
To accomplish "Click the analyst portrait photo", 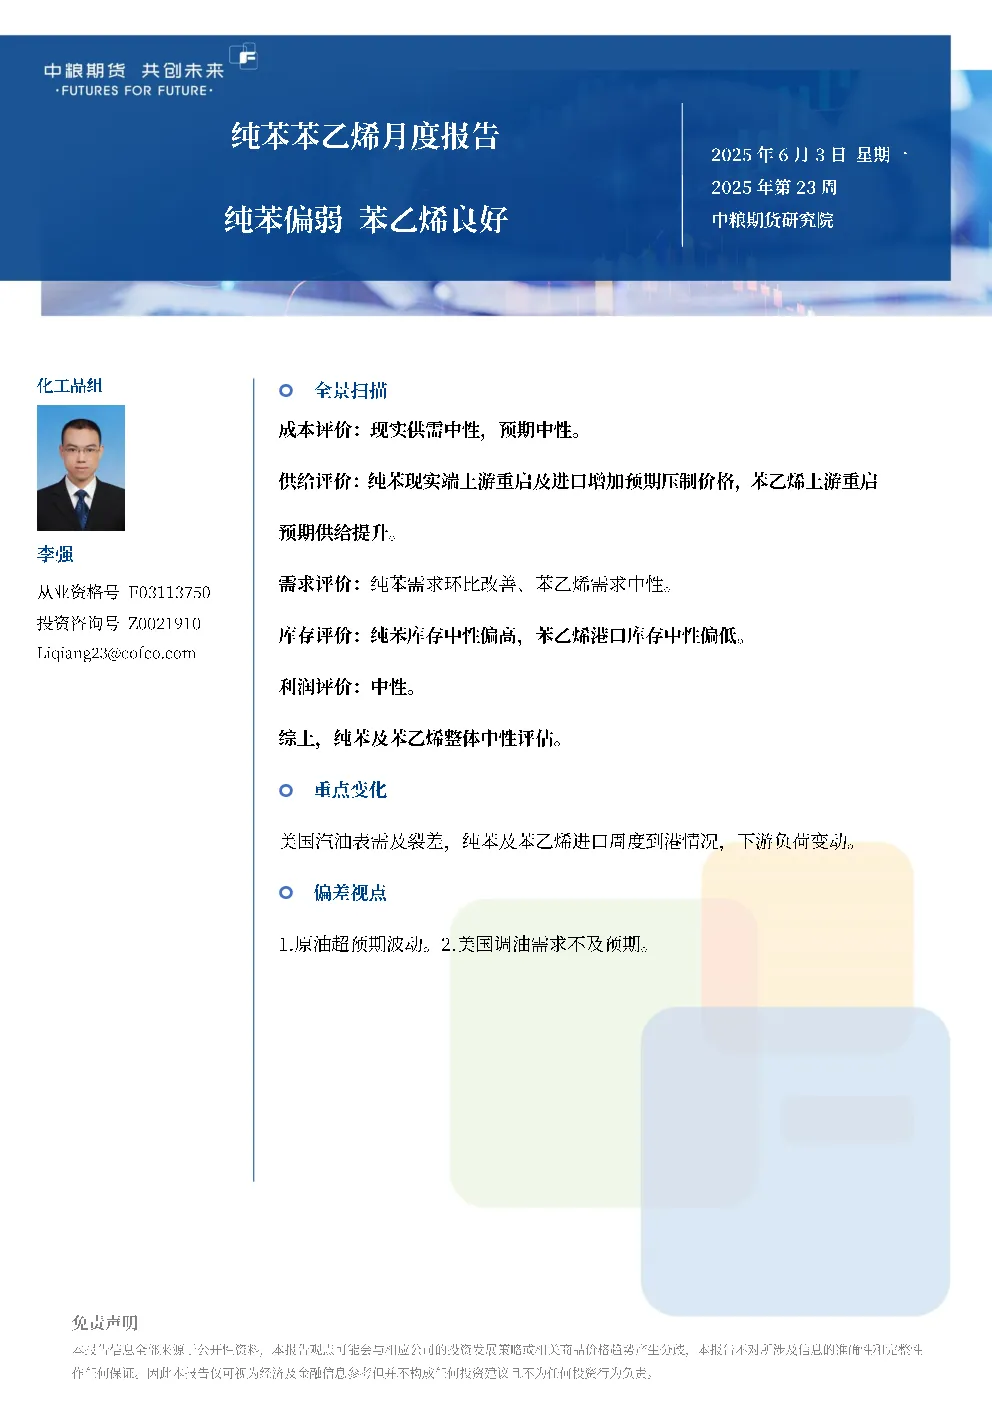I will click(81, 467).
